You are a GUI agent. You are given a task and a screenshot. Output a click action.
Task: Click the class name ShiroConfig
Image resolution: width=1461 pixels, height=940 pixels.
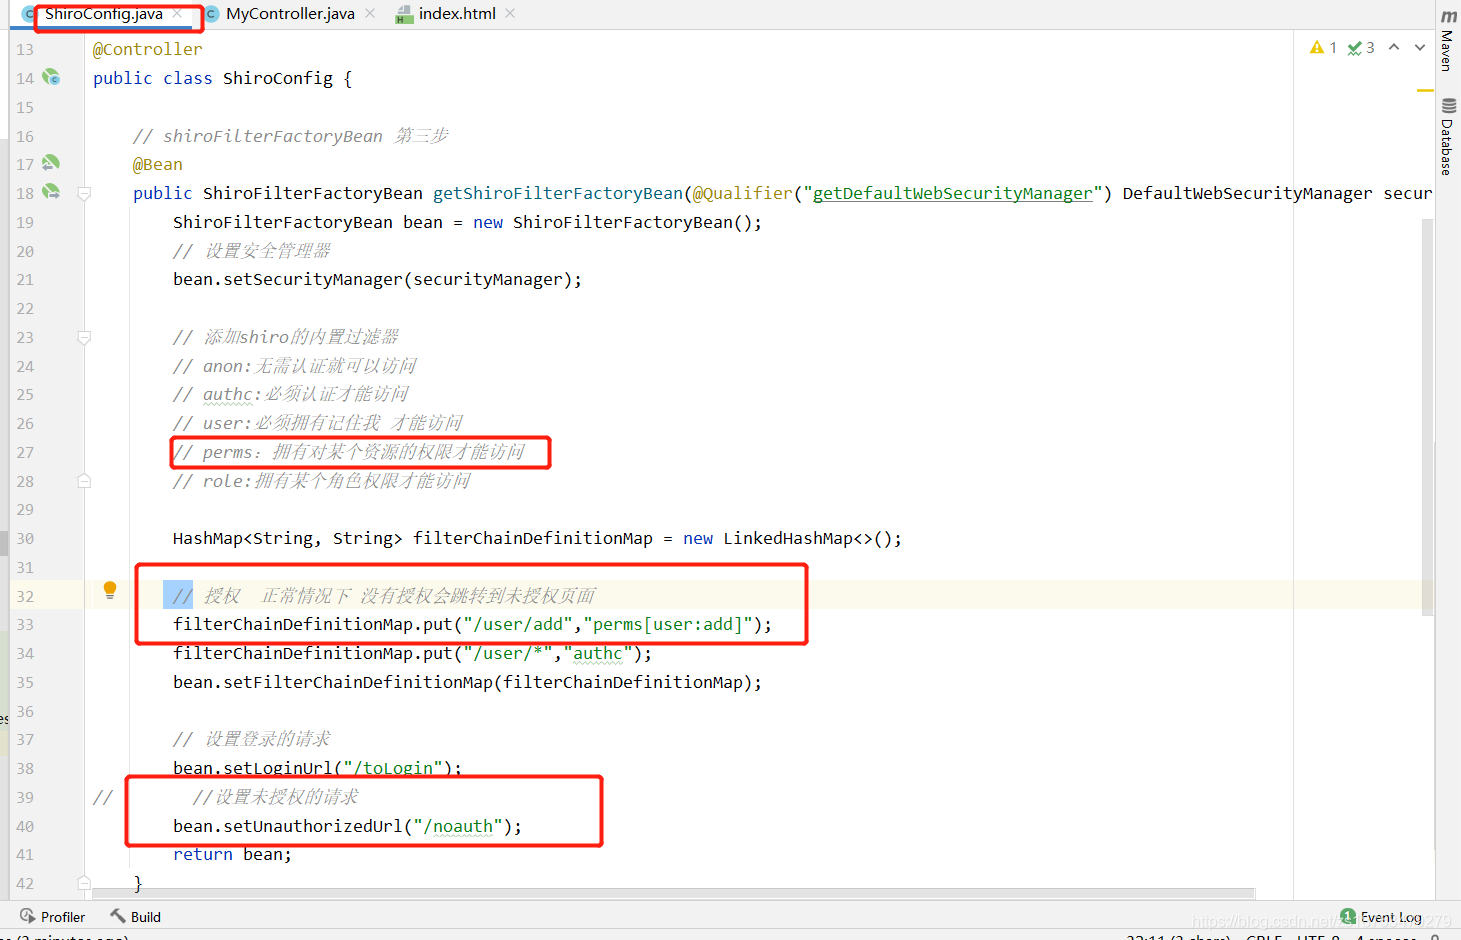(278, 78)
